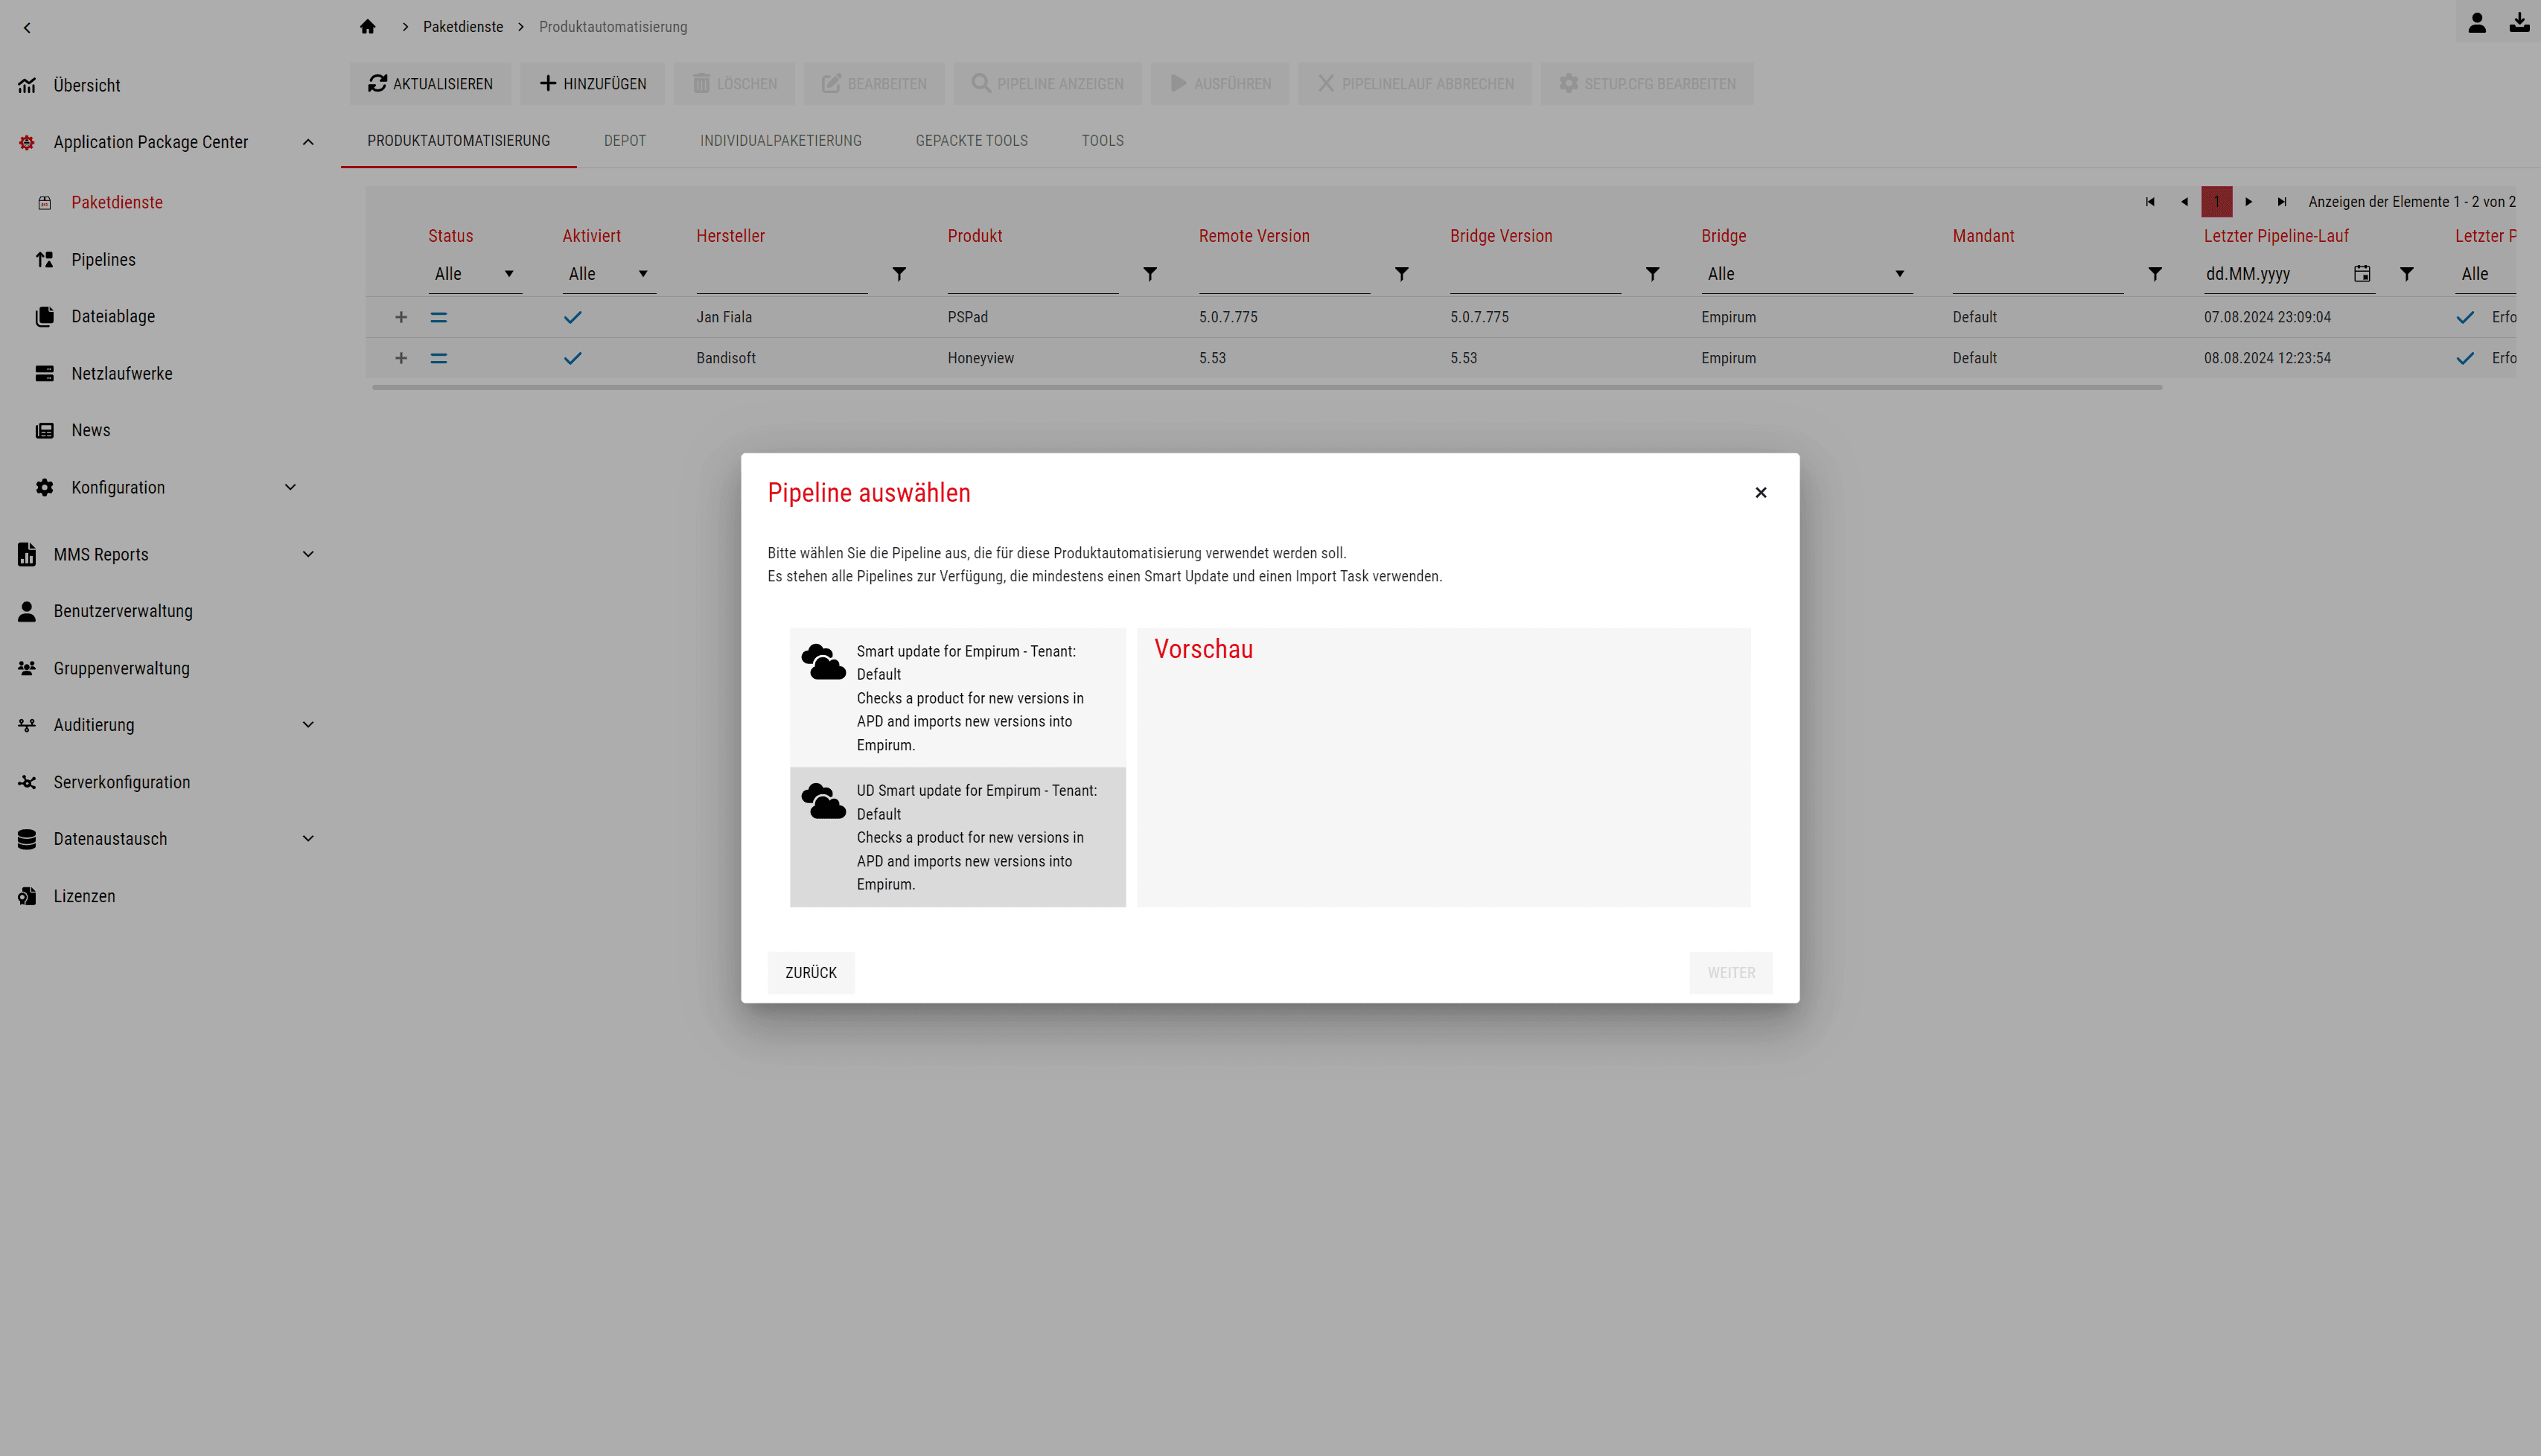The image size is (2541, 1456).
Task: Expand the Jan Fiala row with plus
Action: [x=401, y=317]
